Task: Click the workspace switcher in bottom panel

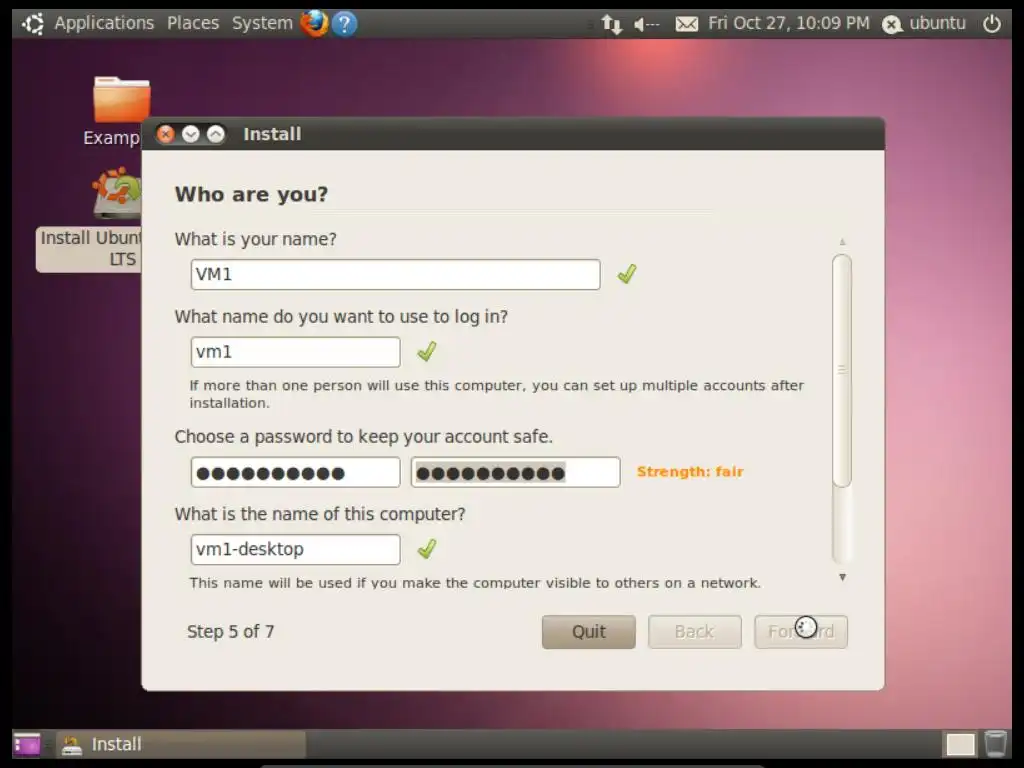Action: [960, 744]
